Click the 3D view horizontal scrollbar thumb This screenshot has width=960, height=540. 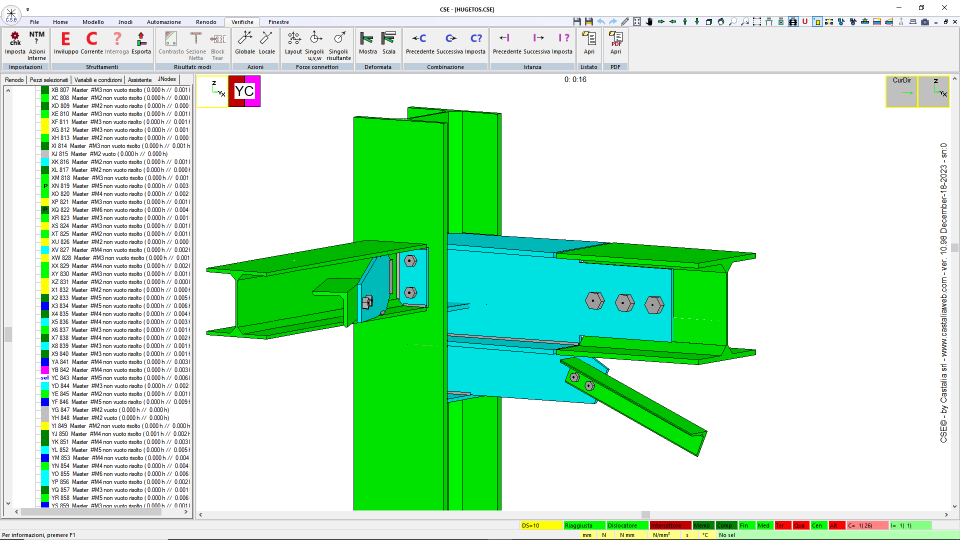(x=645, y=515)
